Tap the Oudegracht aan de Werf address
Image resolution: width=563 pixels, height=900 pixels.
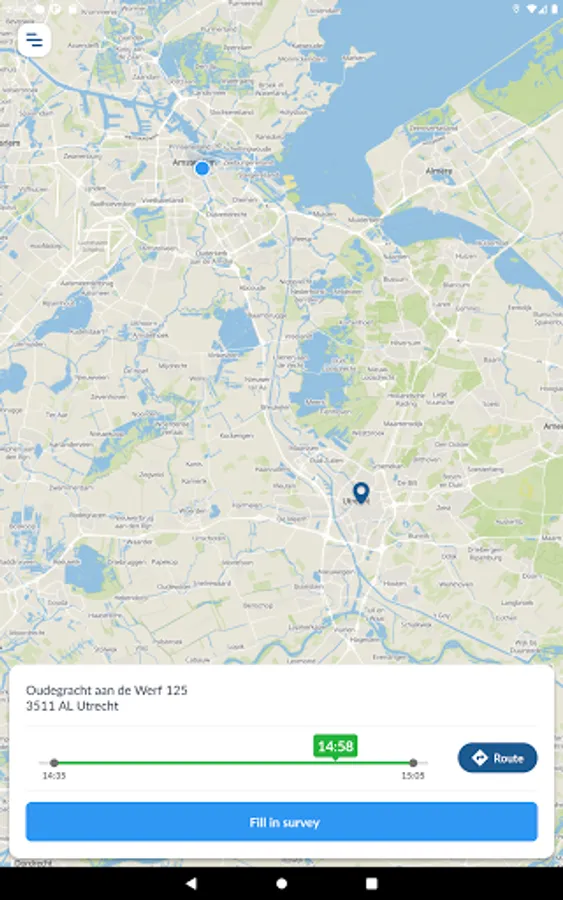click(x=107, y=690)
